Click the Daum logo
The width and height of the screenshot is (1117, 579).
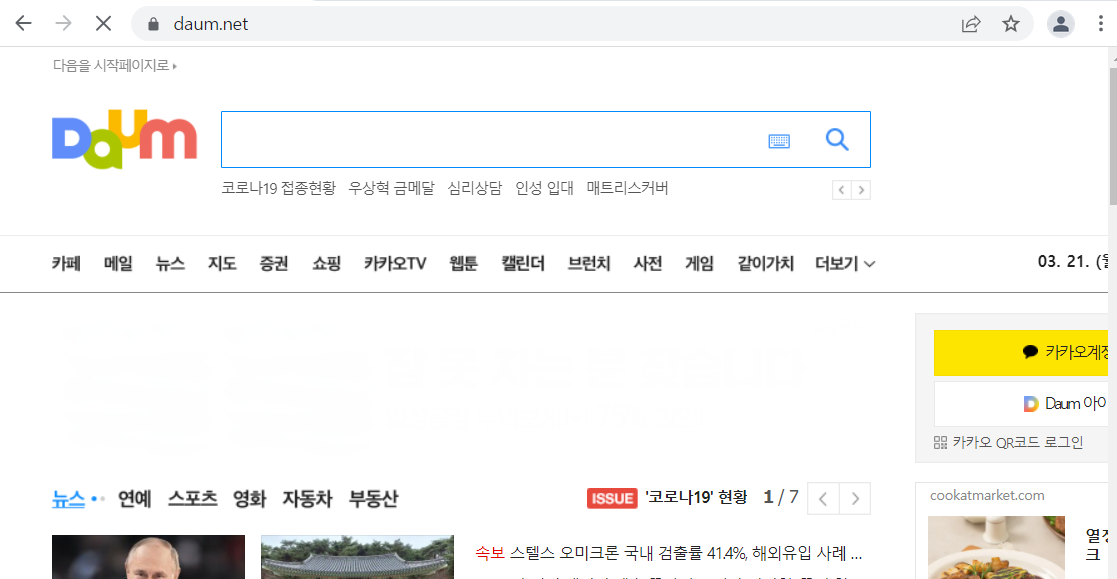coord(124,139)
